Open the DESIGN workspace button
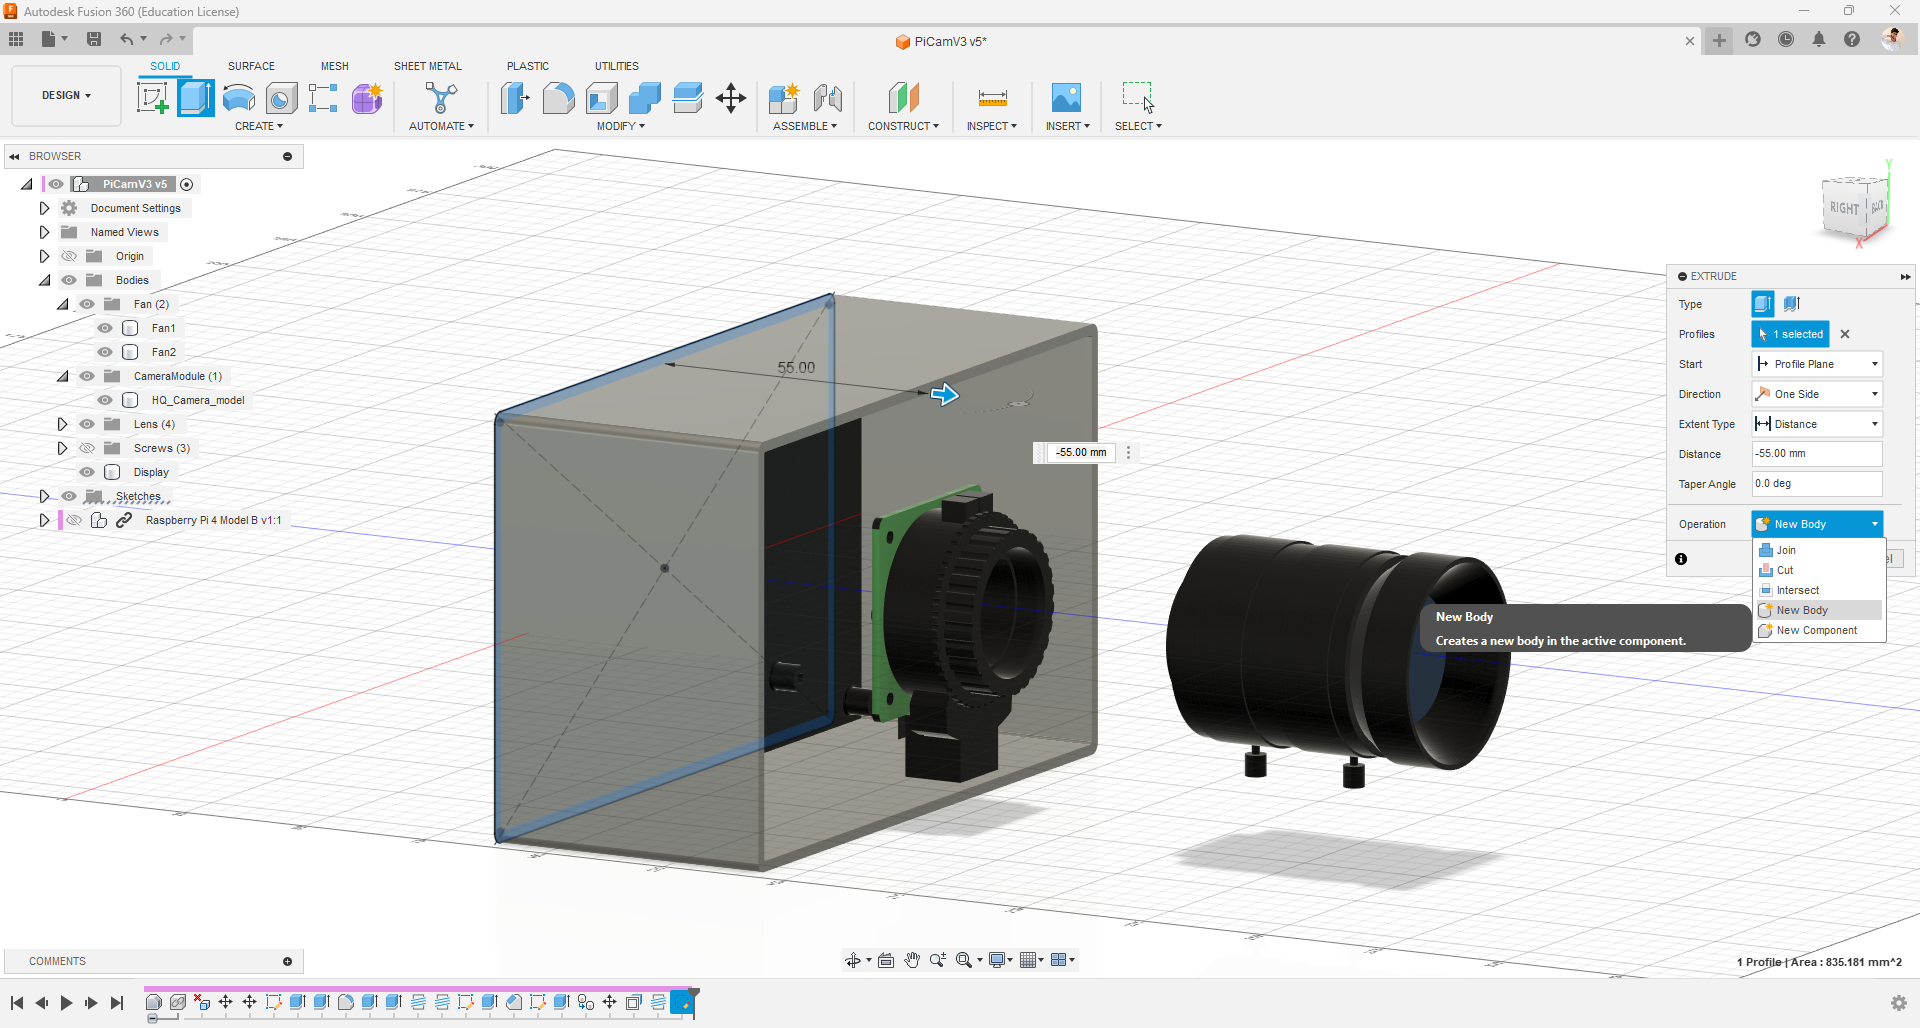The height and width of the screenshot is (1028, 1920). coord(66,96)
